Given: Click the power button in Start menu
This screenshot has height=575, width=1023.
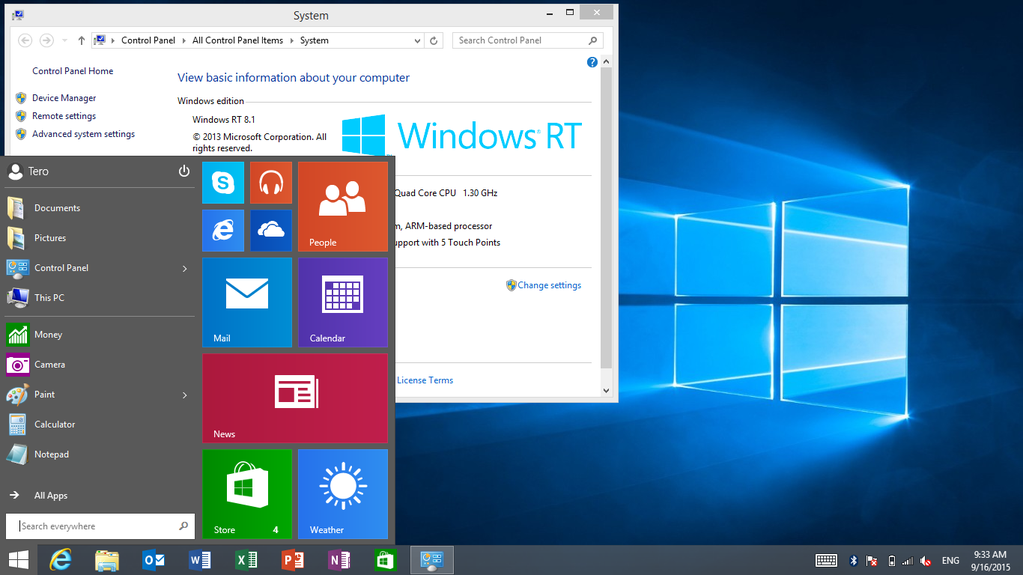Looking at the screenshot, I should (184, 171).
